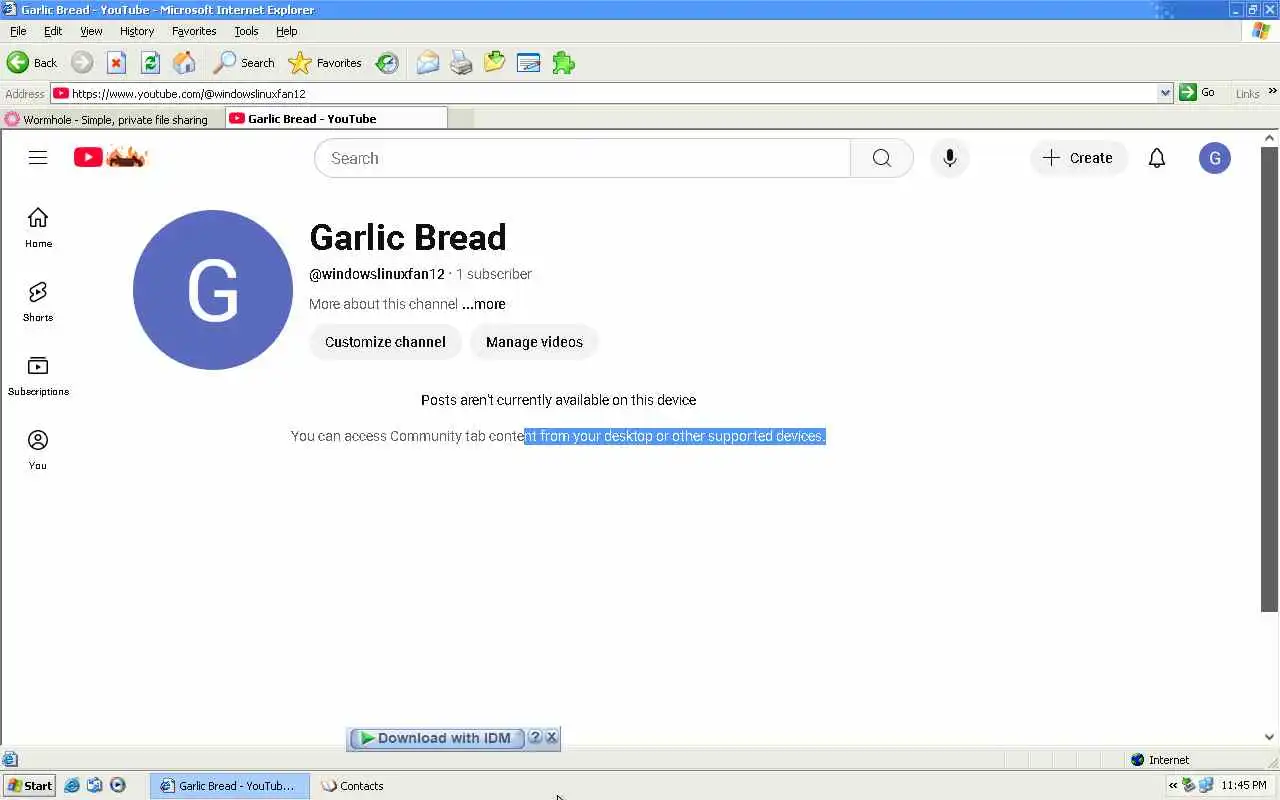Go back with the Back arrow icon
1280x800 pixels.
pyautogui.click(x=18, y=63)
